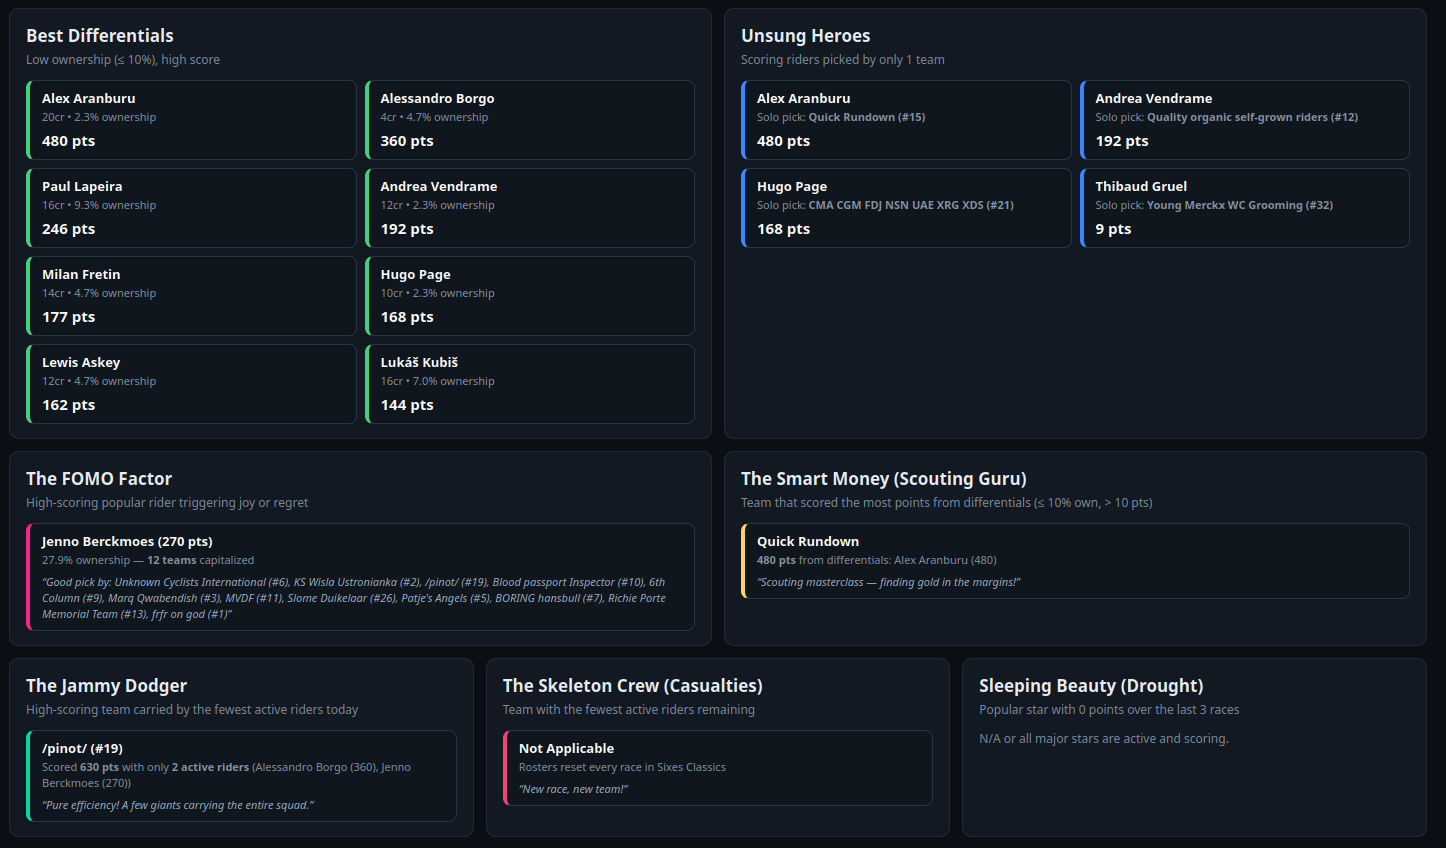Click Jenno Berckmoes FOMO Factor card

[360, 577]
